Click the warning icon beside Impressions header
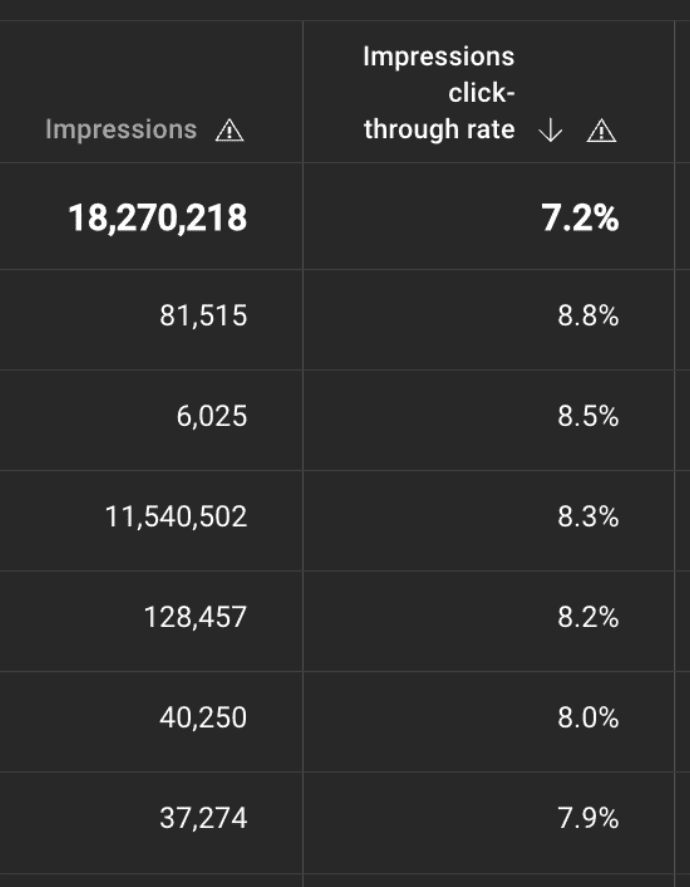This screenshot has height=887, width=690. pyautogui.click(x=230, y=130)
